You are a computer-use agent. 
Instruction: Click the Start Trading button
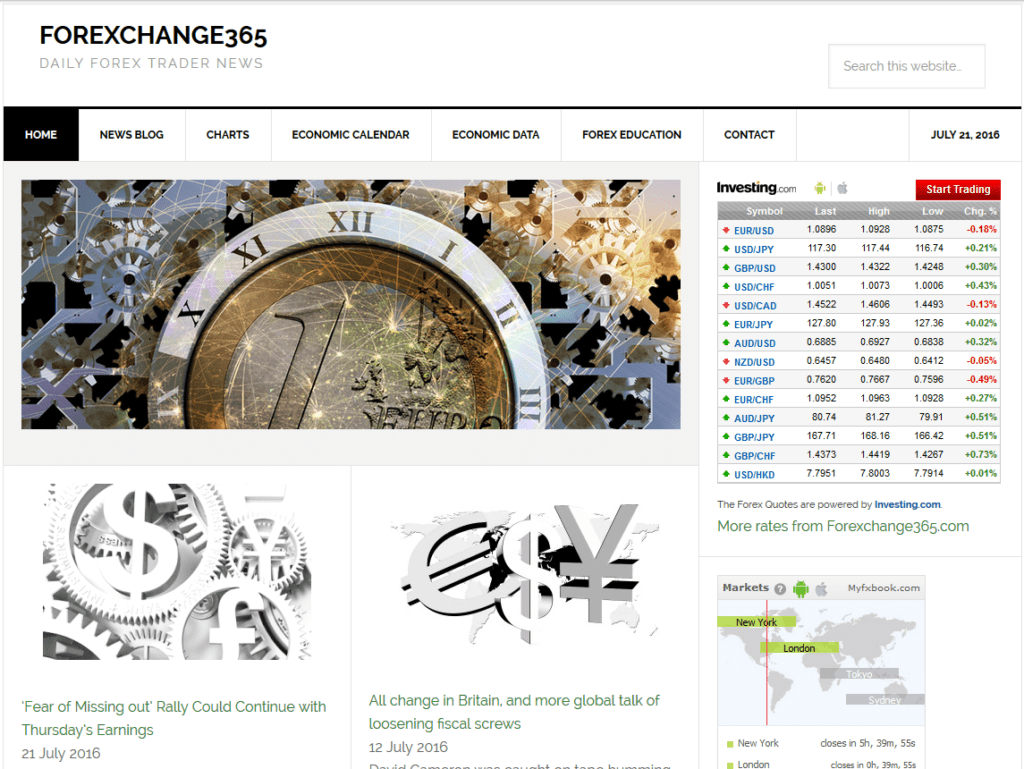click(957, 189)
